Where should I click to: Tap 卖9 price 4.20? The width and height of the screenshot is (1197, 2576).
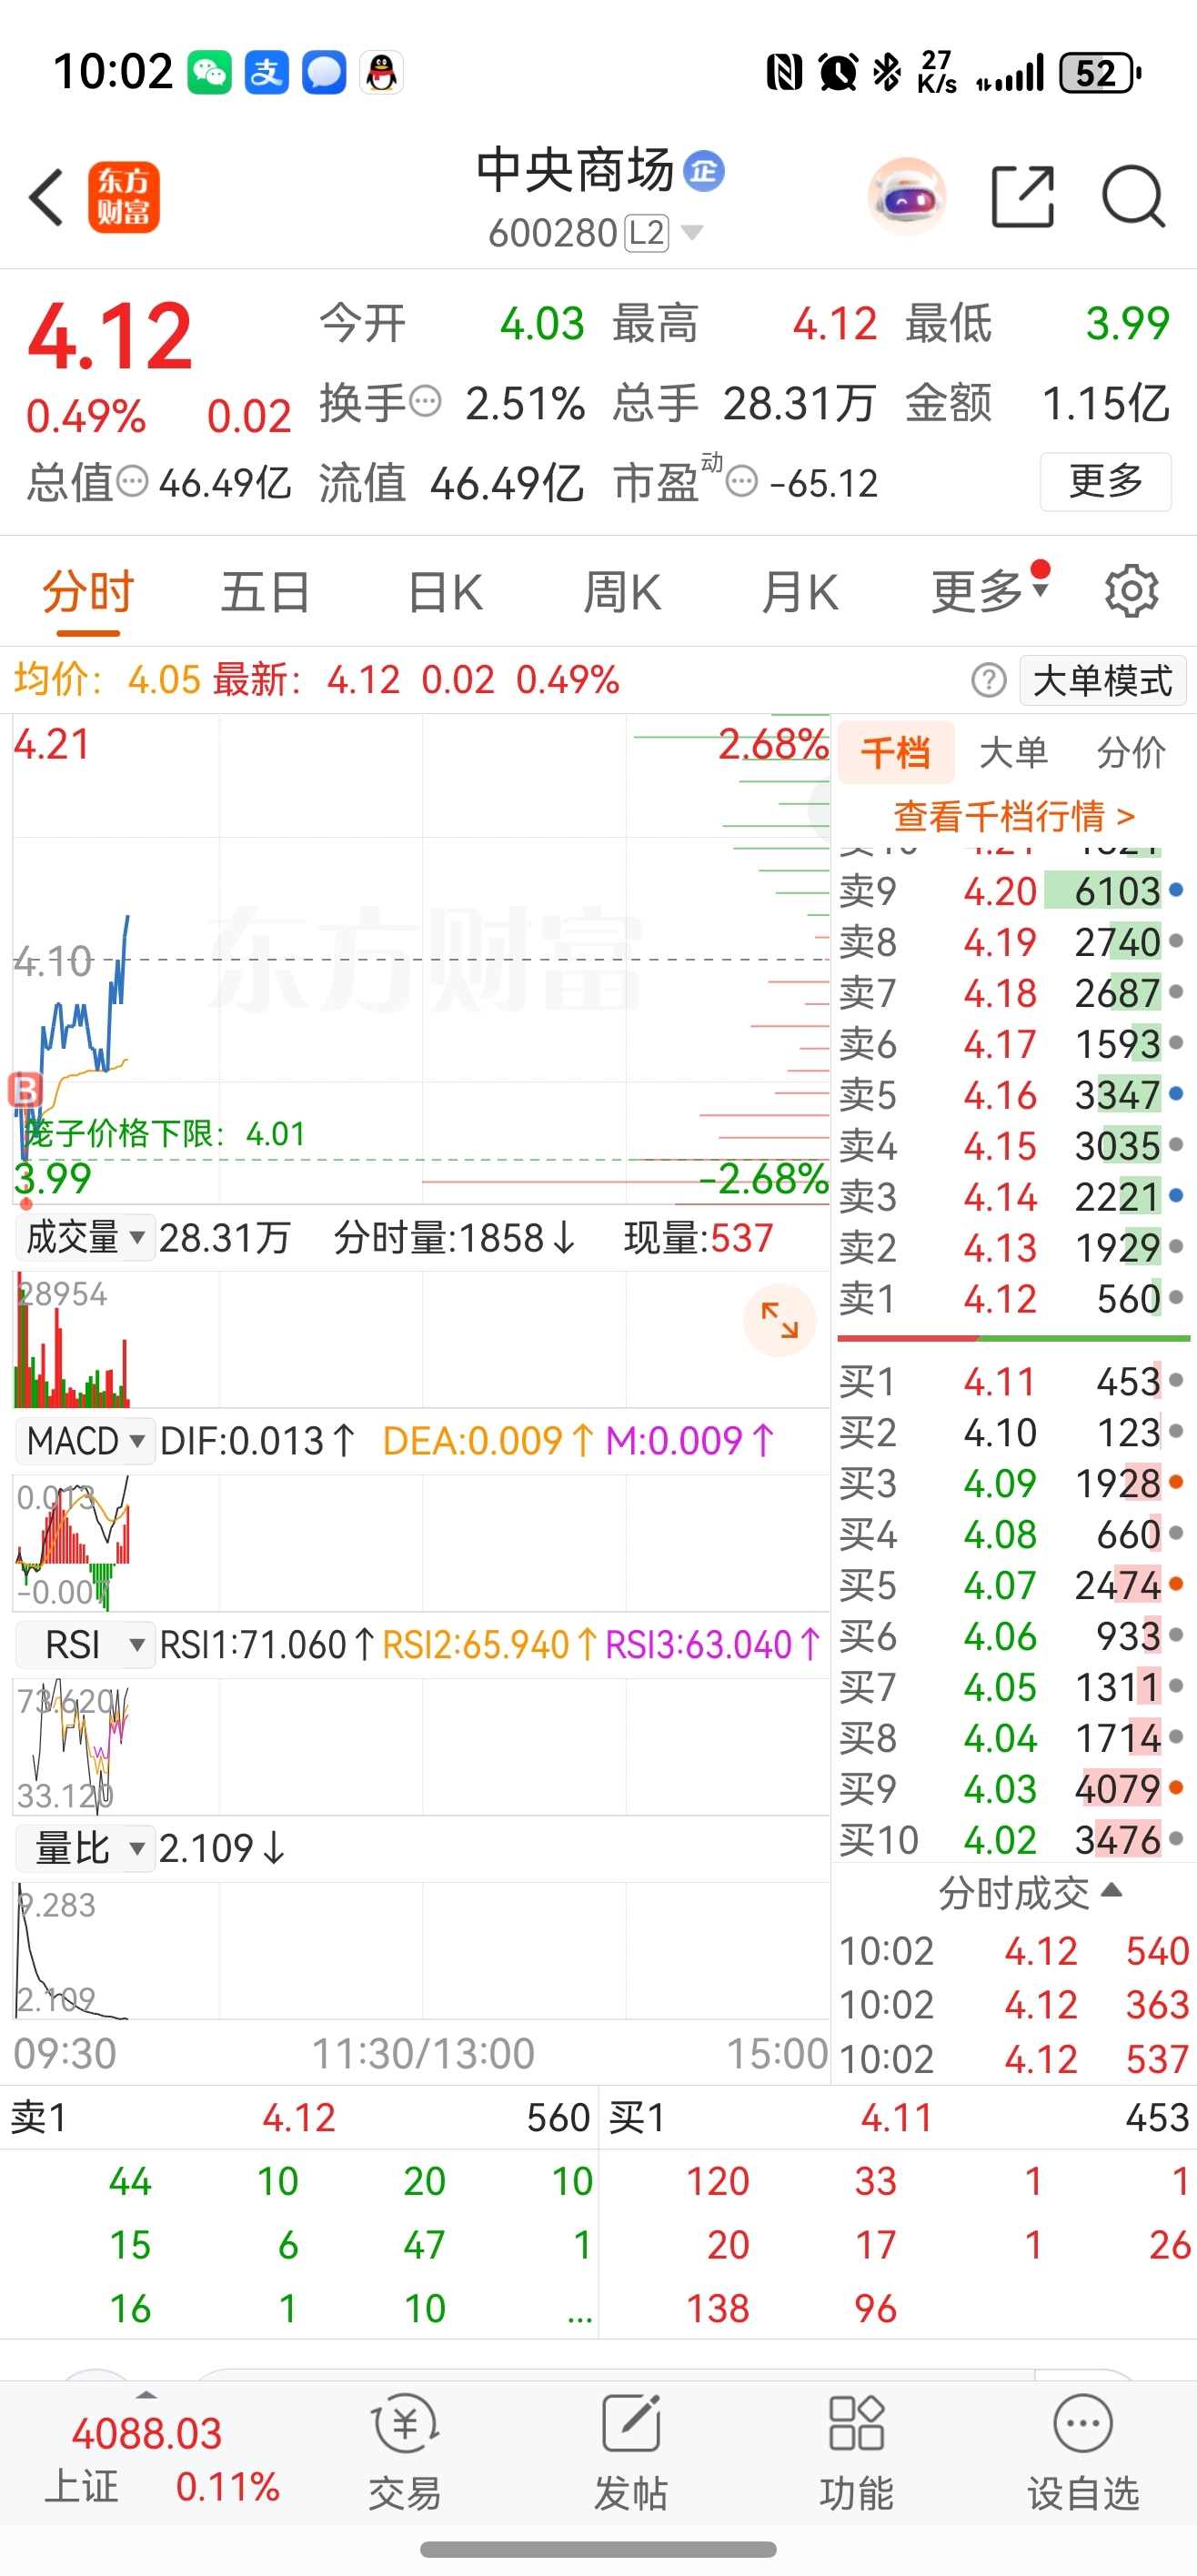[x=1000, y=890]
